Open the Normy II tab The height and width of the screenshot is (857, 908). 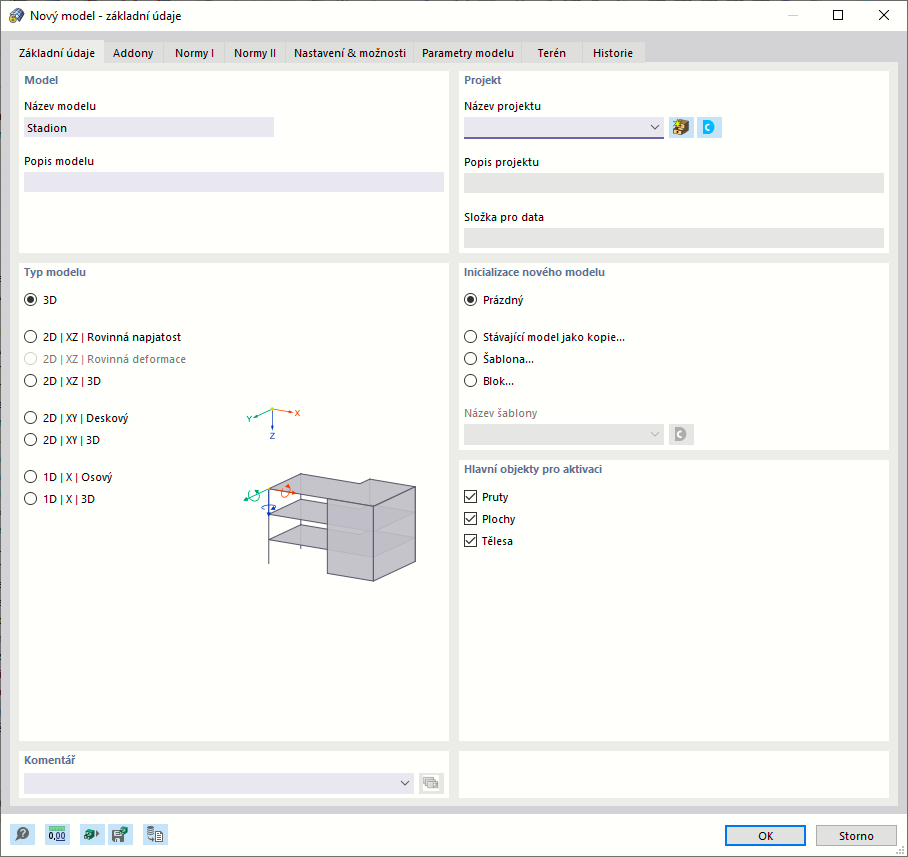click(x=255, y=53)
